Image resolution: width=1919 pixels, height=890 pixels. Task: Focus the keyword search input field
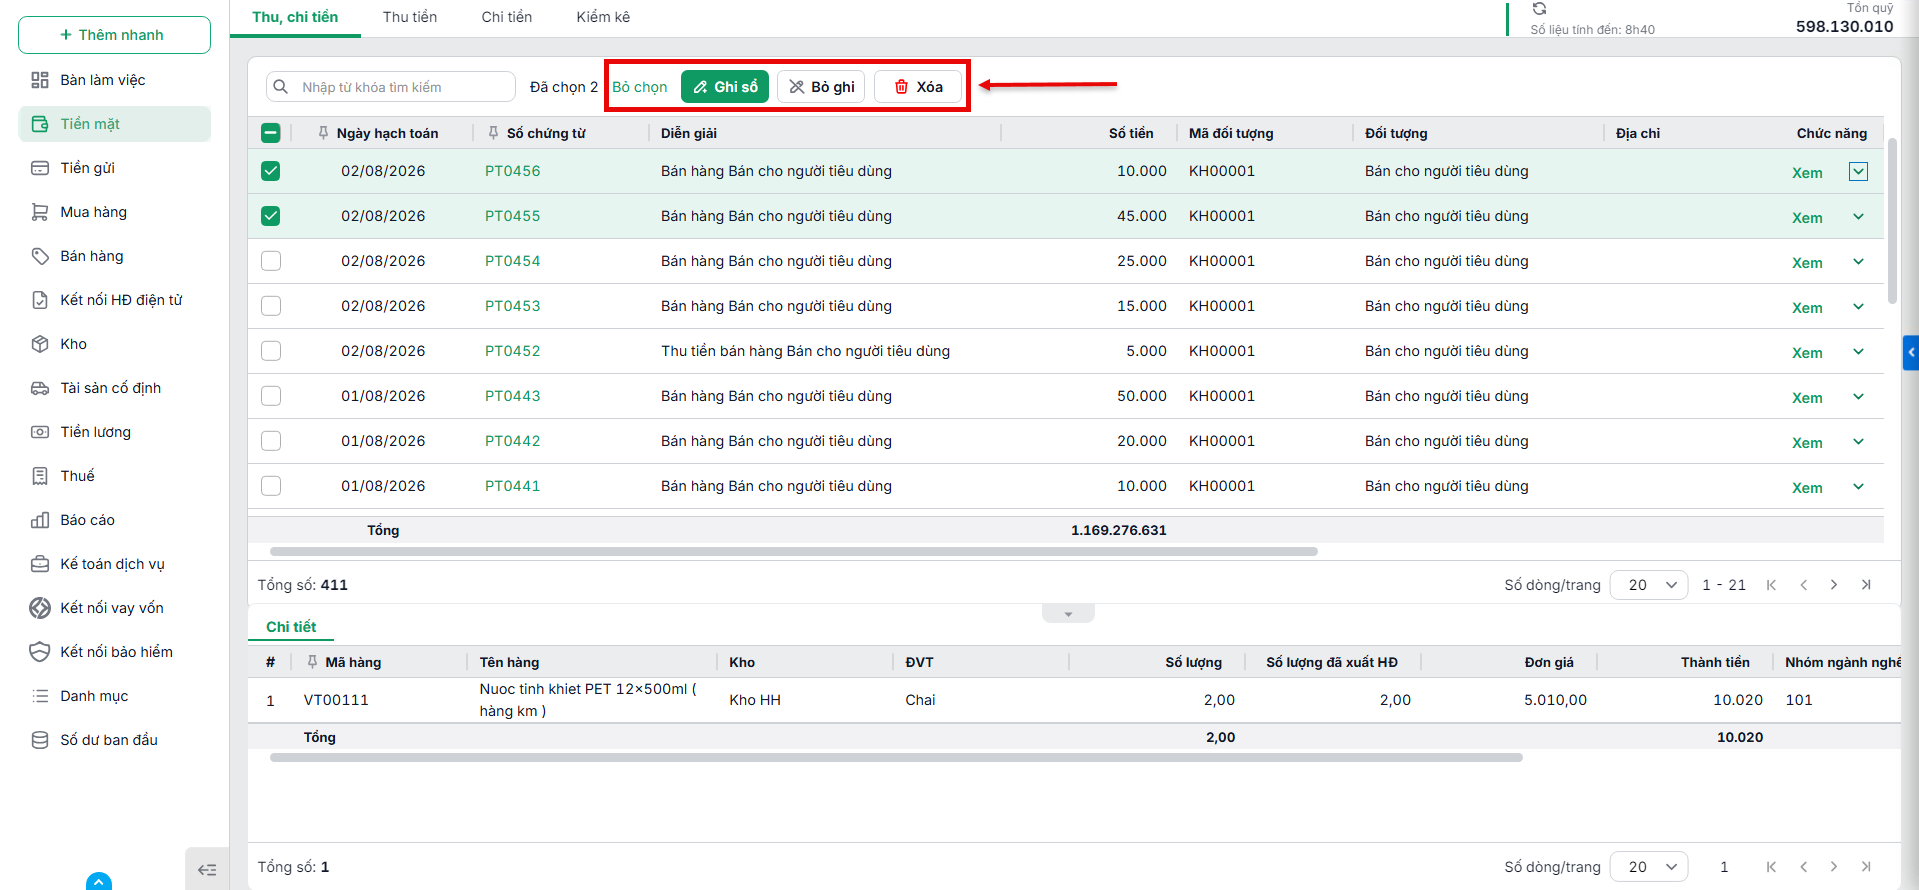coord(391,87)
